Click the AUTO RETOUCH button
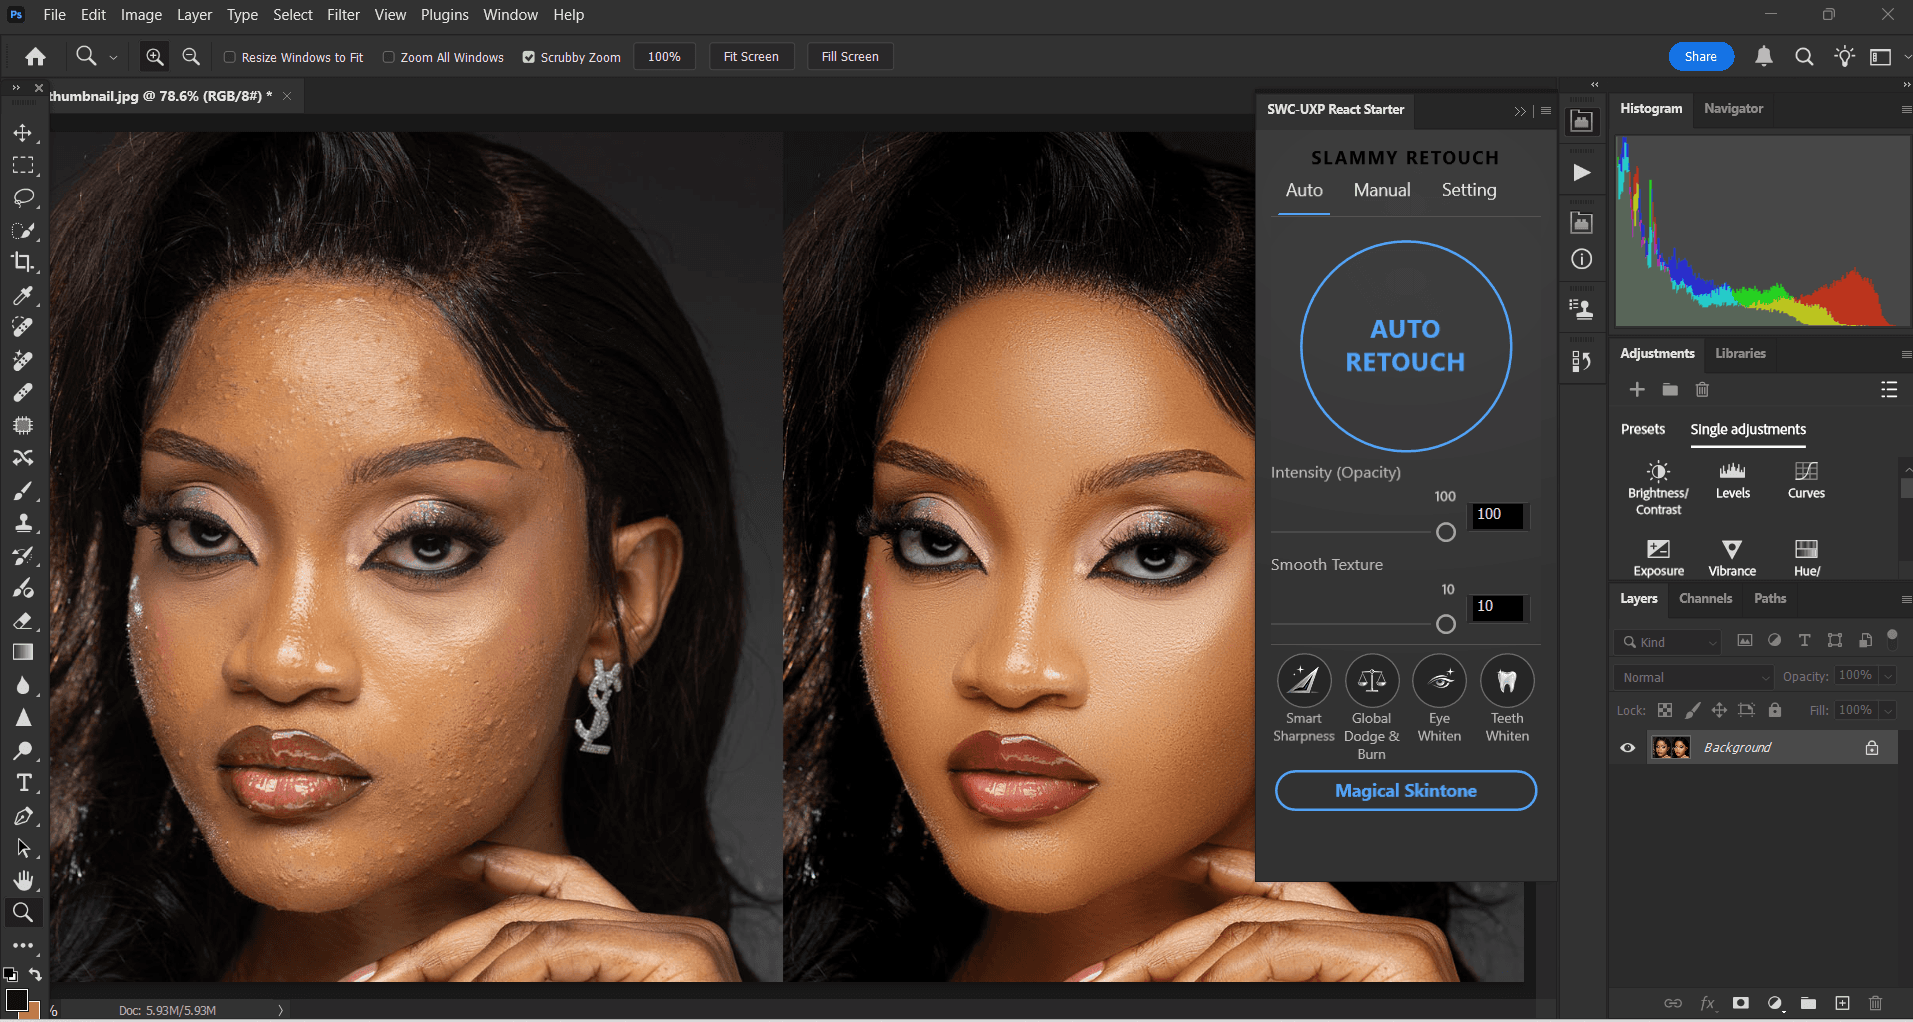 (x=1405, y=346)
